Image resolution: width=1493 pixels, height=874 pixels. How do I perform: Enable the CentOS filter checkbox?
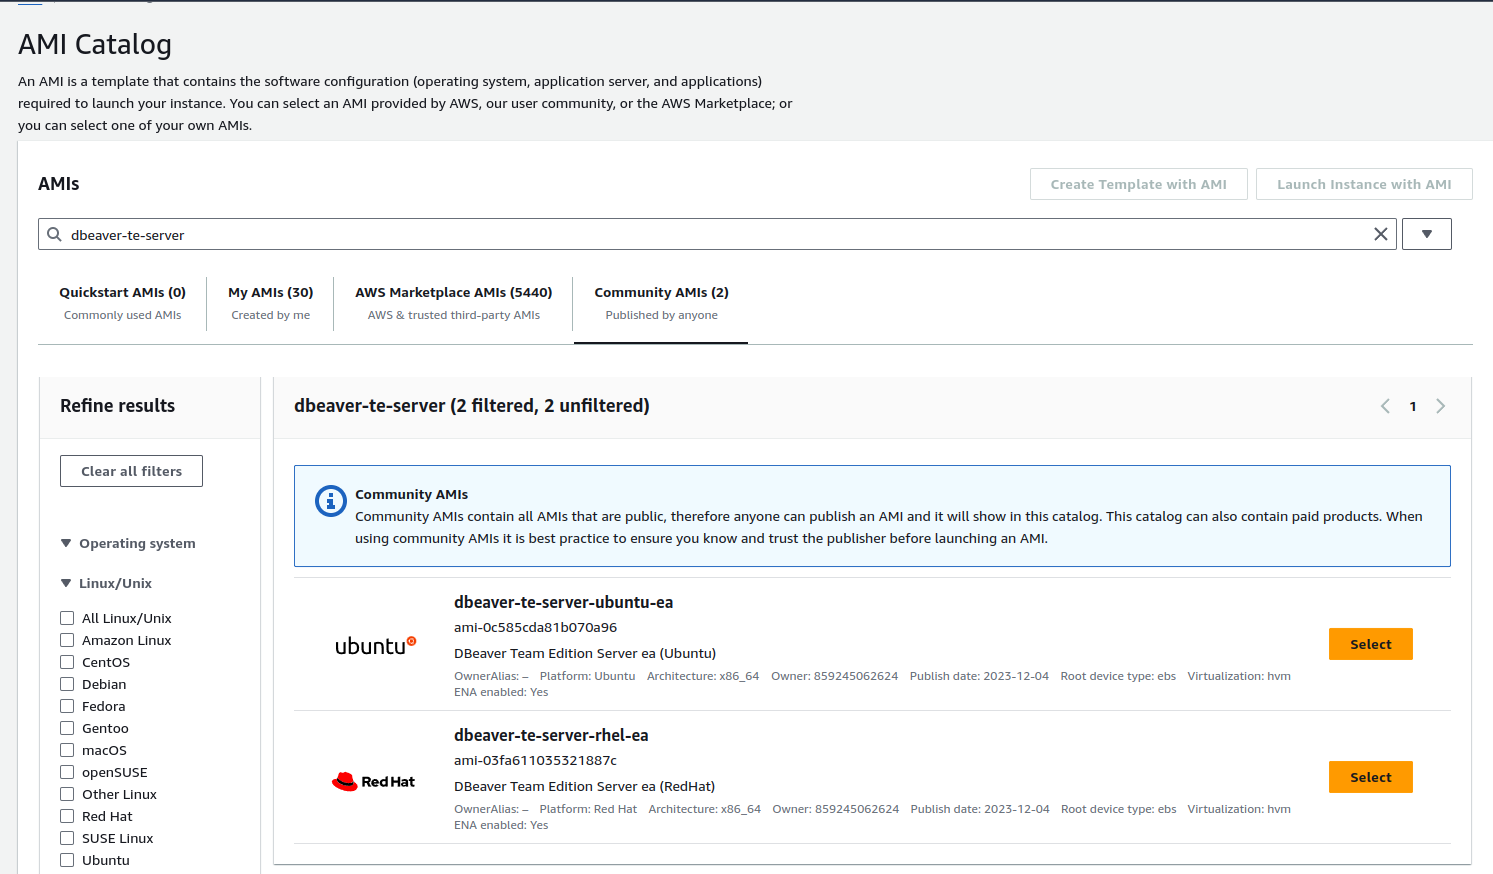click(x=67, y=662)
